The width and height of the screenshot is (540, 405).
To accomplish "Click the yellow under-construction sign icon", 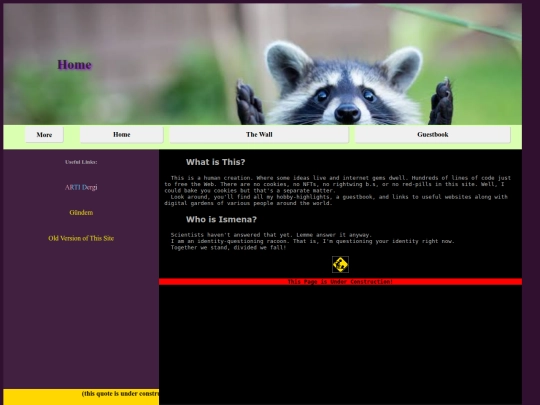I will click(340, 264).
